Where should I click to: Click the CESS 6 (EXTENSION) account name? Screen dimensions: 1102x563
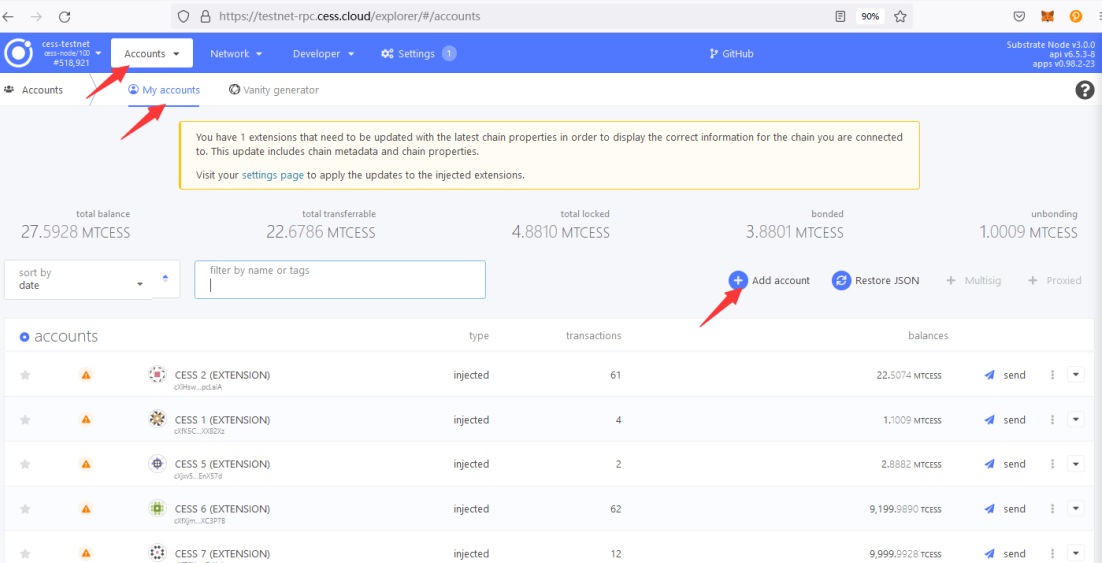(222, 509)
